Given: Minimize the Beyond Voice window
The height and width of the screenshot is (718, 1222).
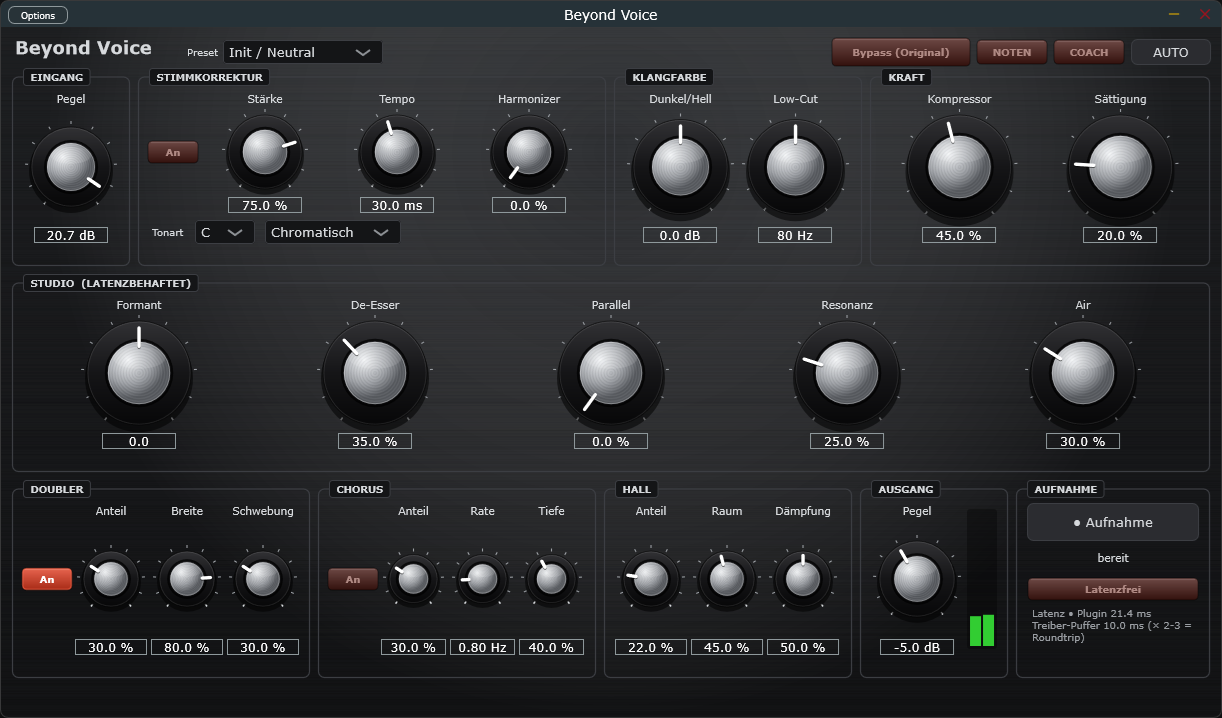Looking at the screenshot, I should 1174,14.
